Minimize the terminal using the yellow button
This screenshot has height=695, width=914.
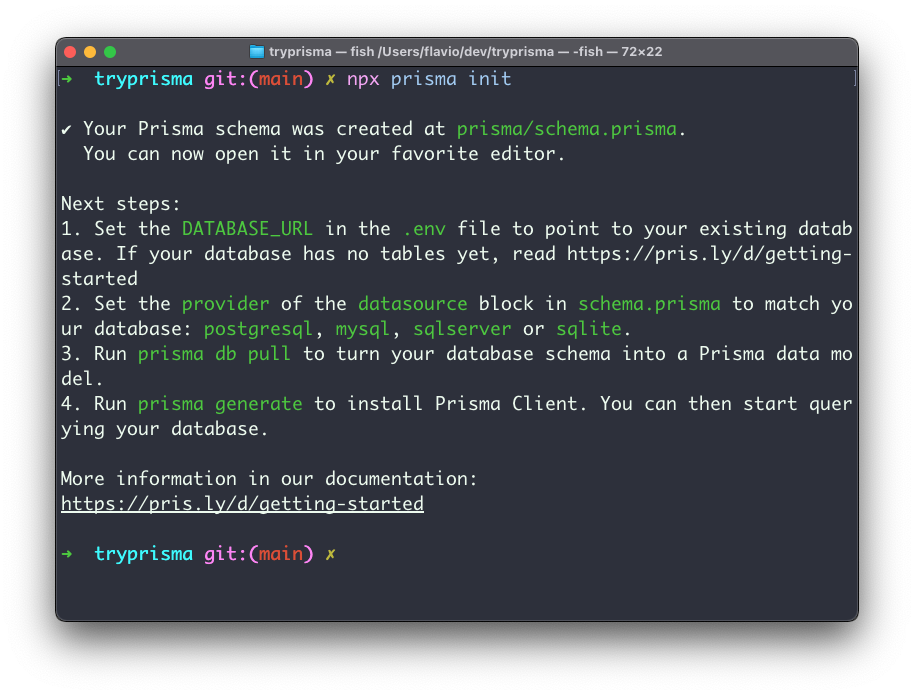pyautogui.click(x=90, y=52)
